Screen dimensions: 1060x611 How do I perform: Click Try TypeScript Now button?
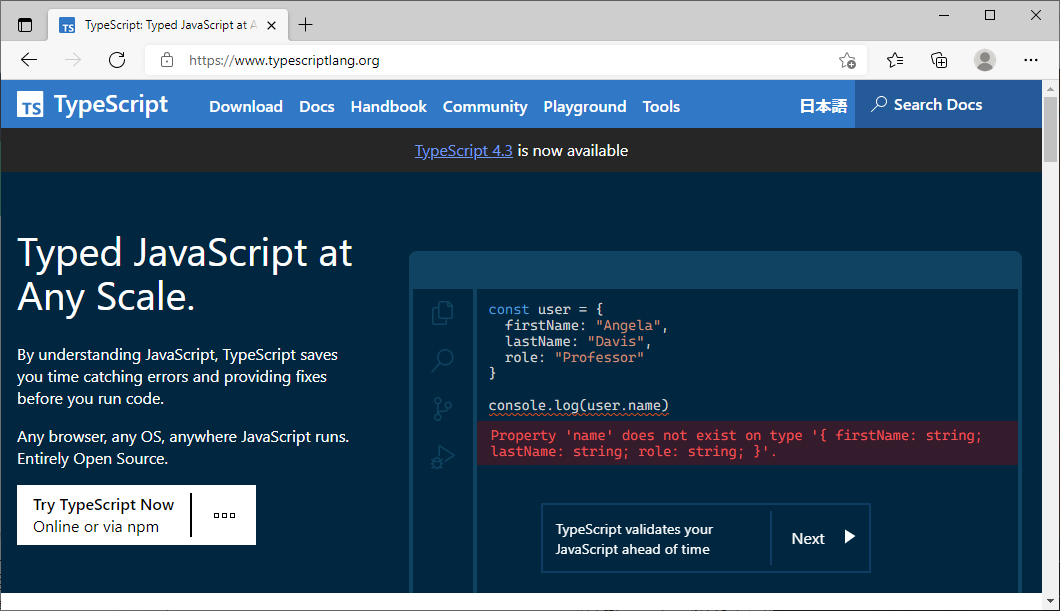pyautogui.click(x=103, y=515)
